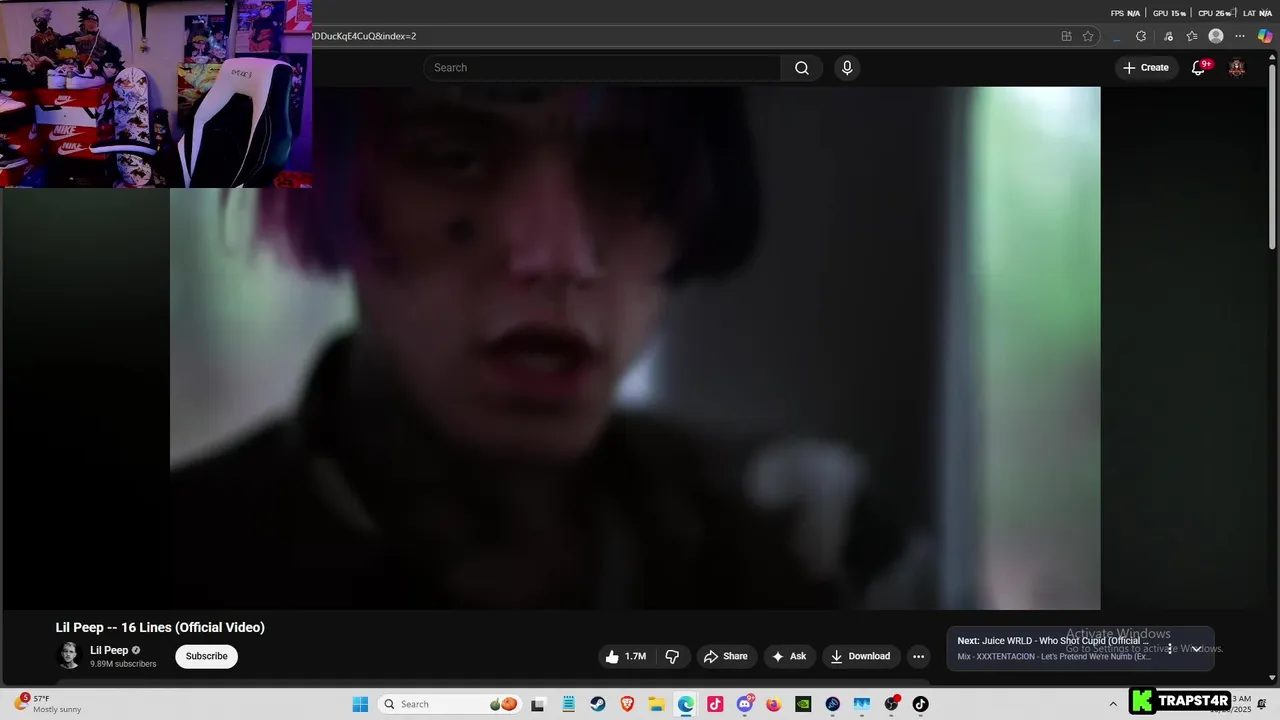Open Notepad icon in taskbar
Screen dimensions: 1280x720
(x=568, y=704)
